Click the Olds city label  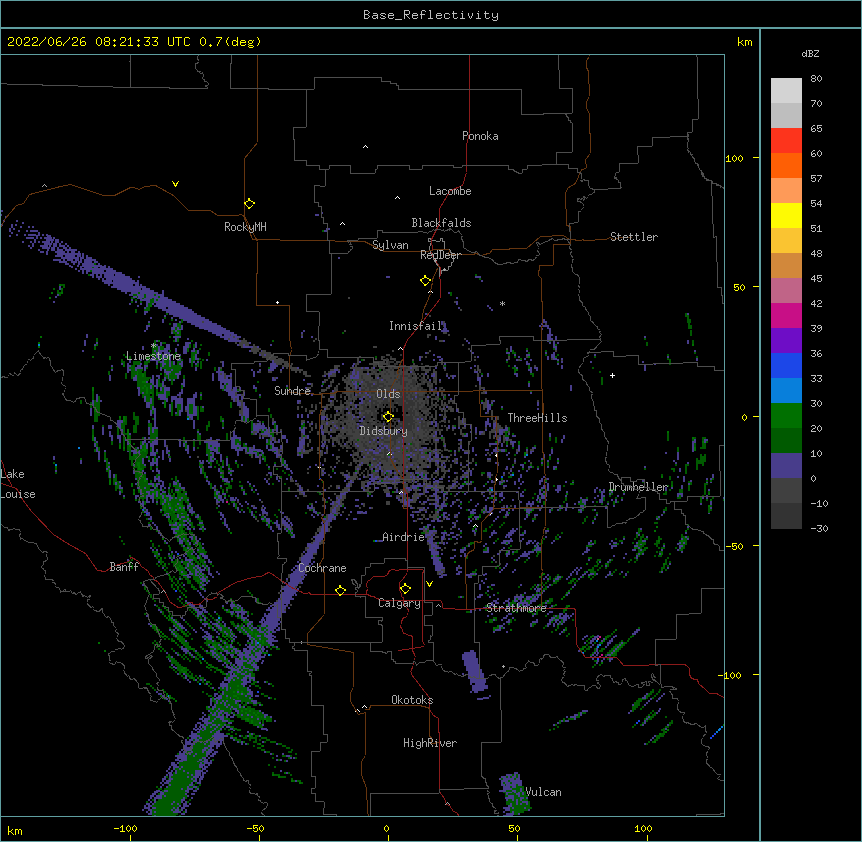(x=388, y=394)
